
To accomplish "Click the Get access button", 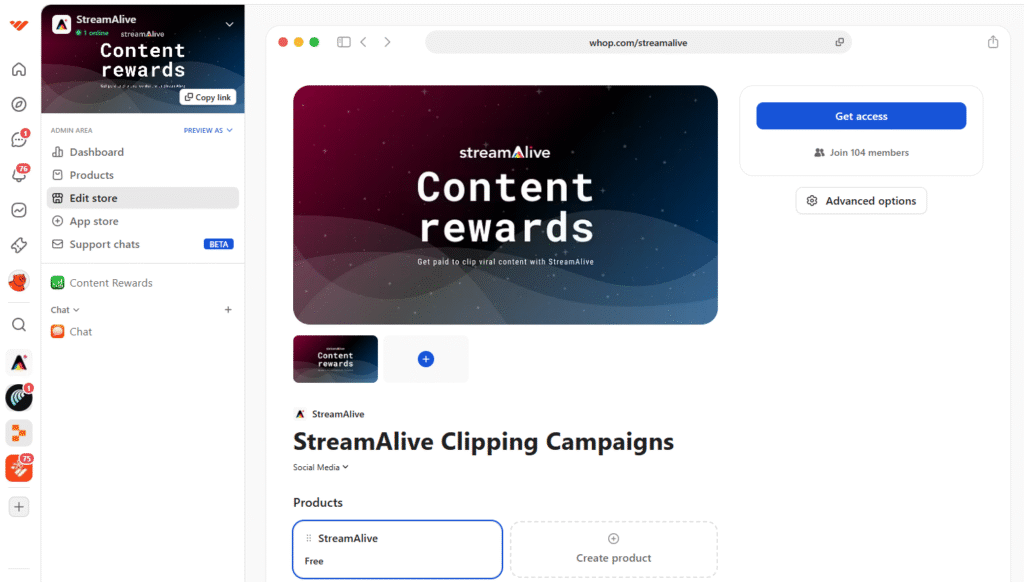I will pyautogui.click(x=861, y=116).
